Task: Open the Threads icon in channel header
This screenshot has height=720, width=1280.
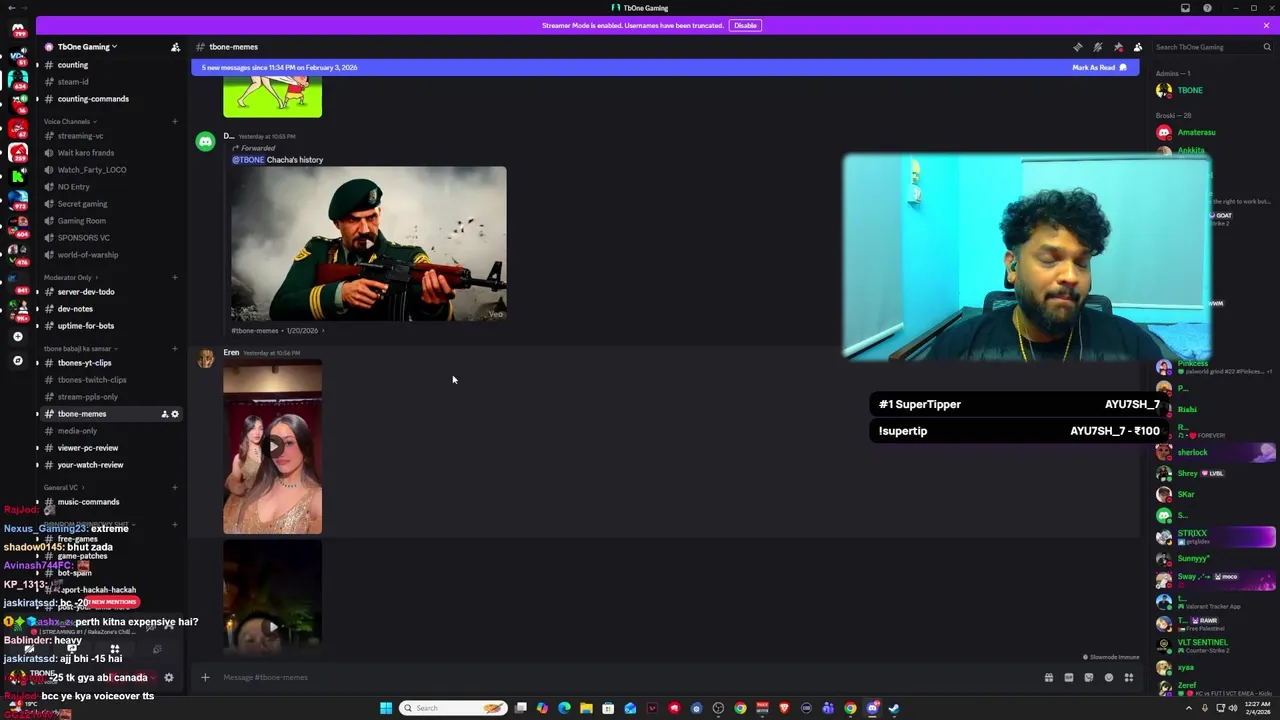Action: click(1077, 47)
